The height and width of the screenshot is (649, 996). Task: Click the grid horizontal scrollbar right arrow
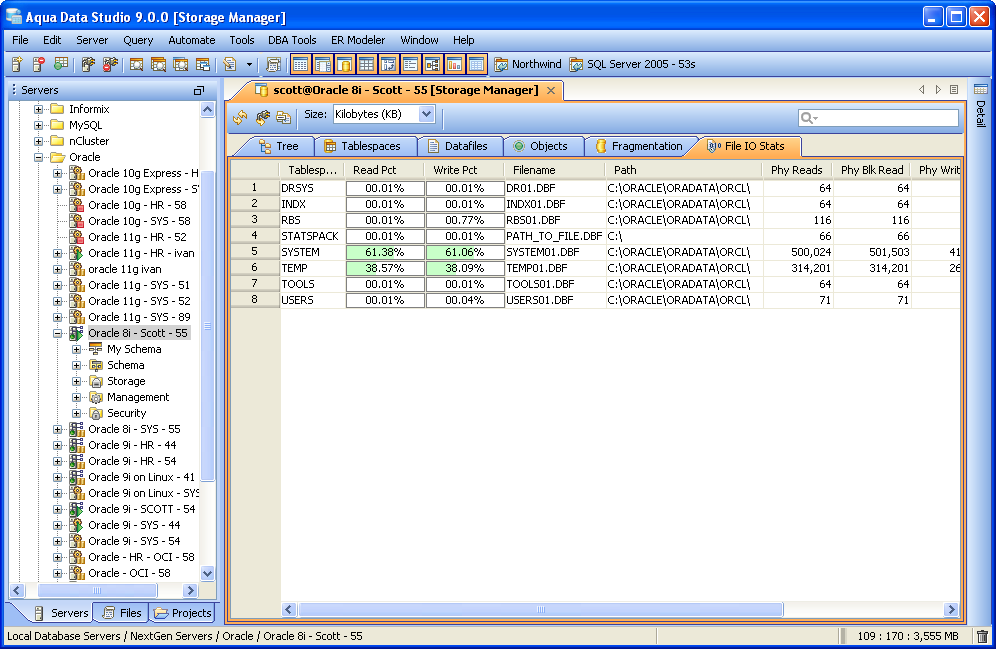[x=951, y=610]
